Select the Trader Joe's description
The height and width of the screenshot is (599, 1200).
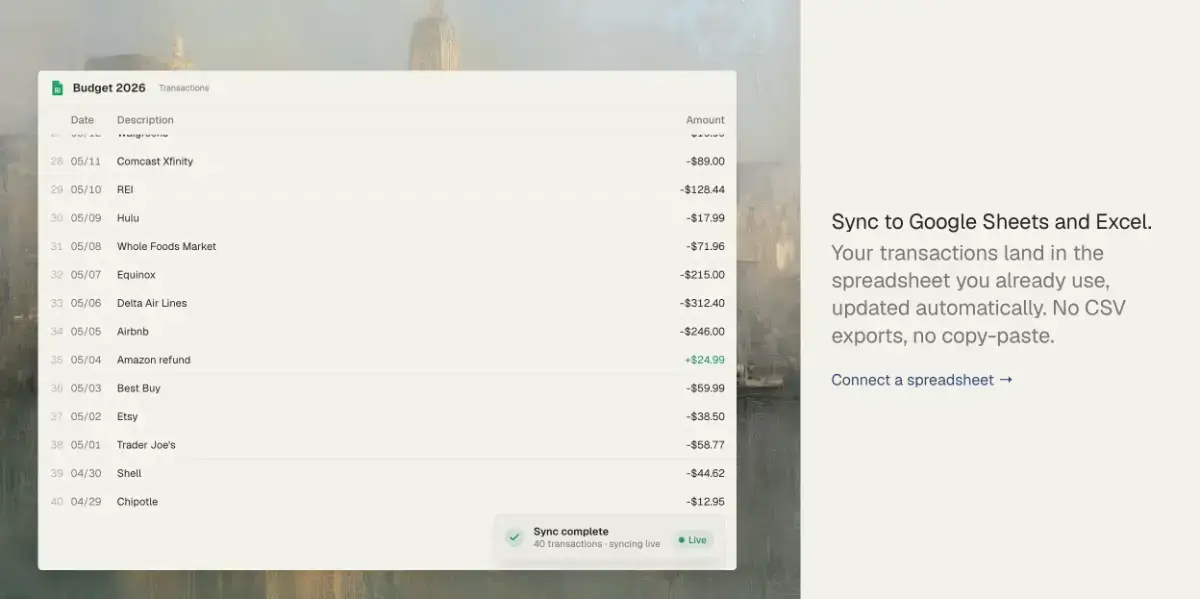(x=146, y=445)
